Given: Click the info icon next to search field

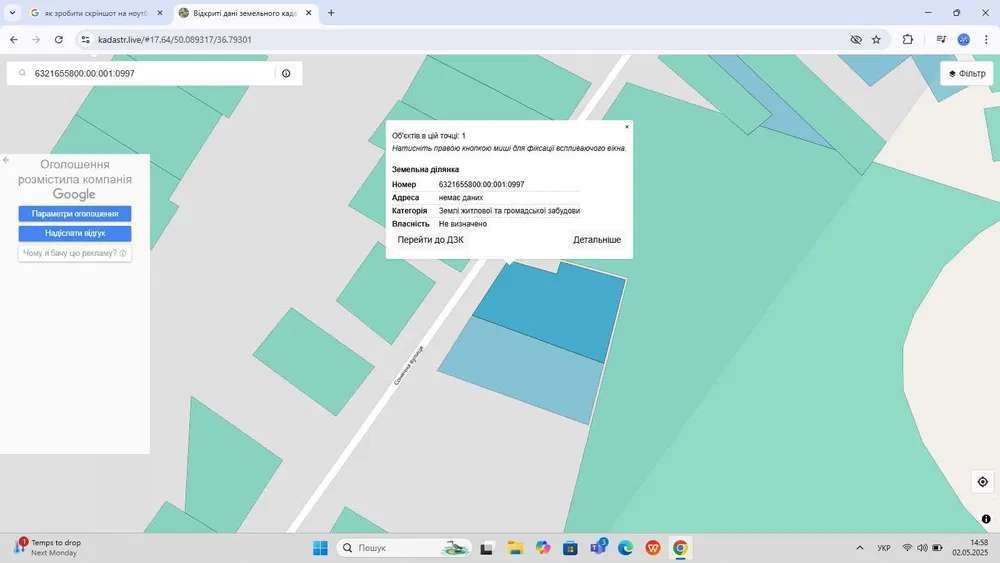Looking at the screenshot, I should coord(286,73).
